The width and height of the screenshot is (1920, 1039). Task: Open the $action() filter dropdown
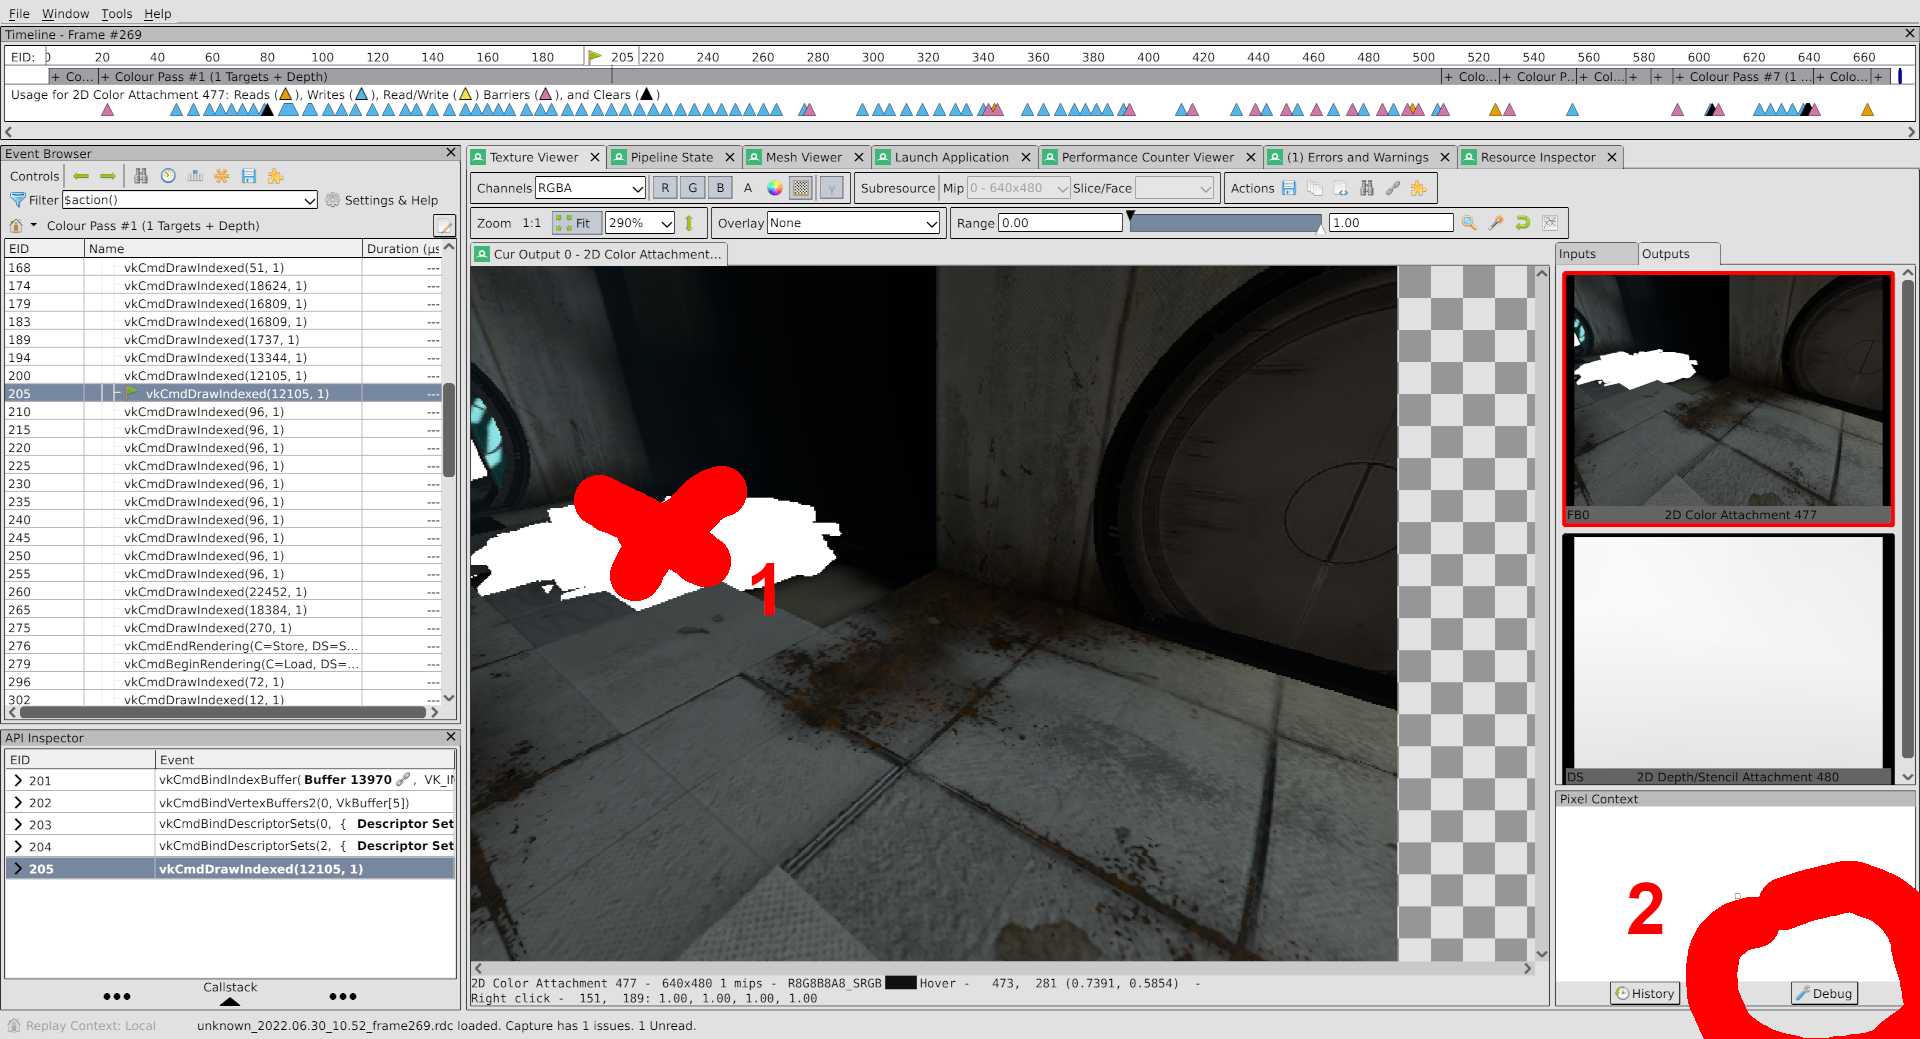click(190, 200)
